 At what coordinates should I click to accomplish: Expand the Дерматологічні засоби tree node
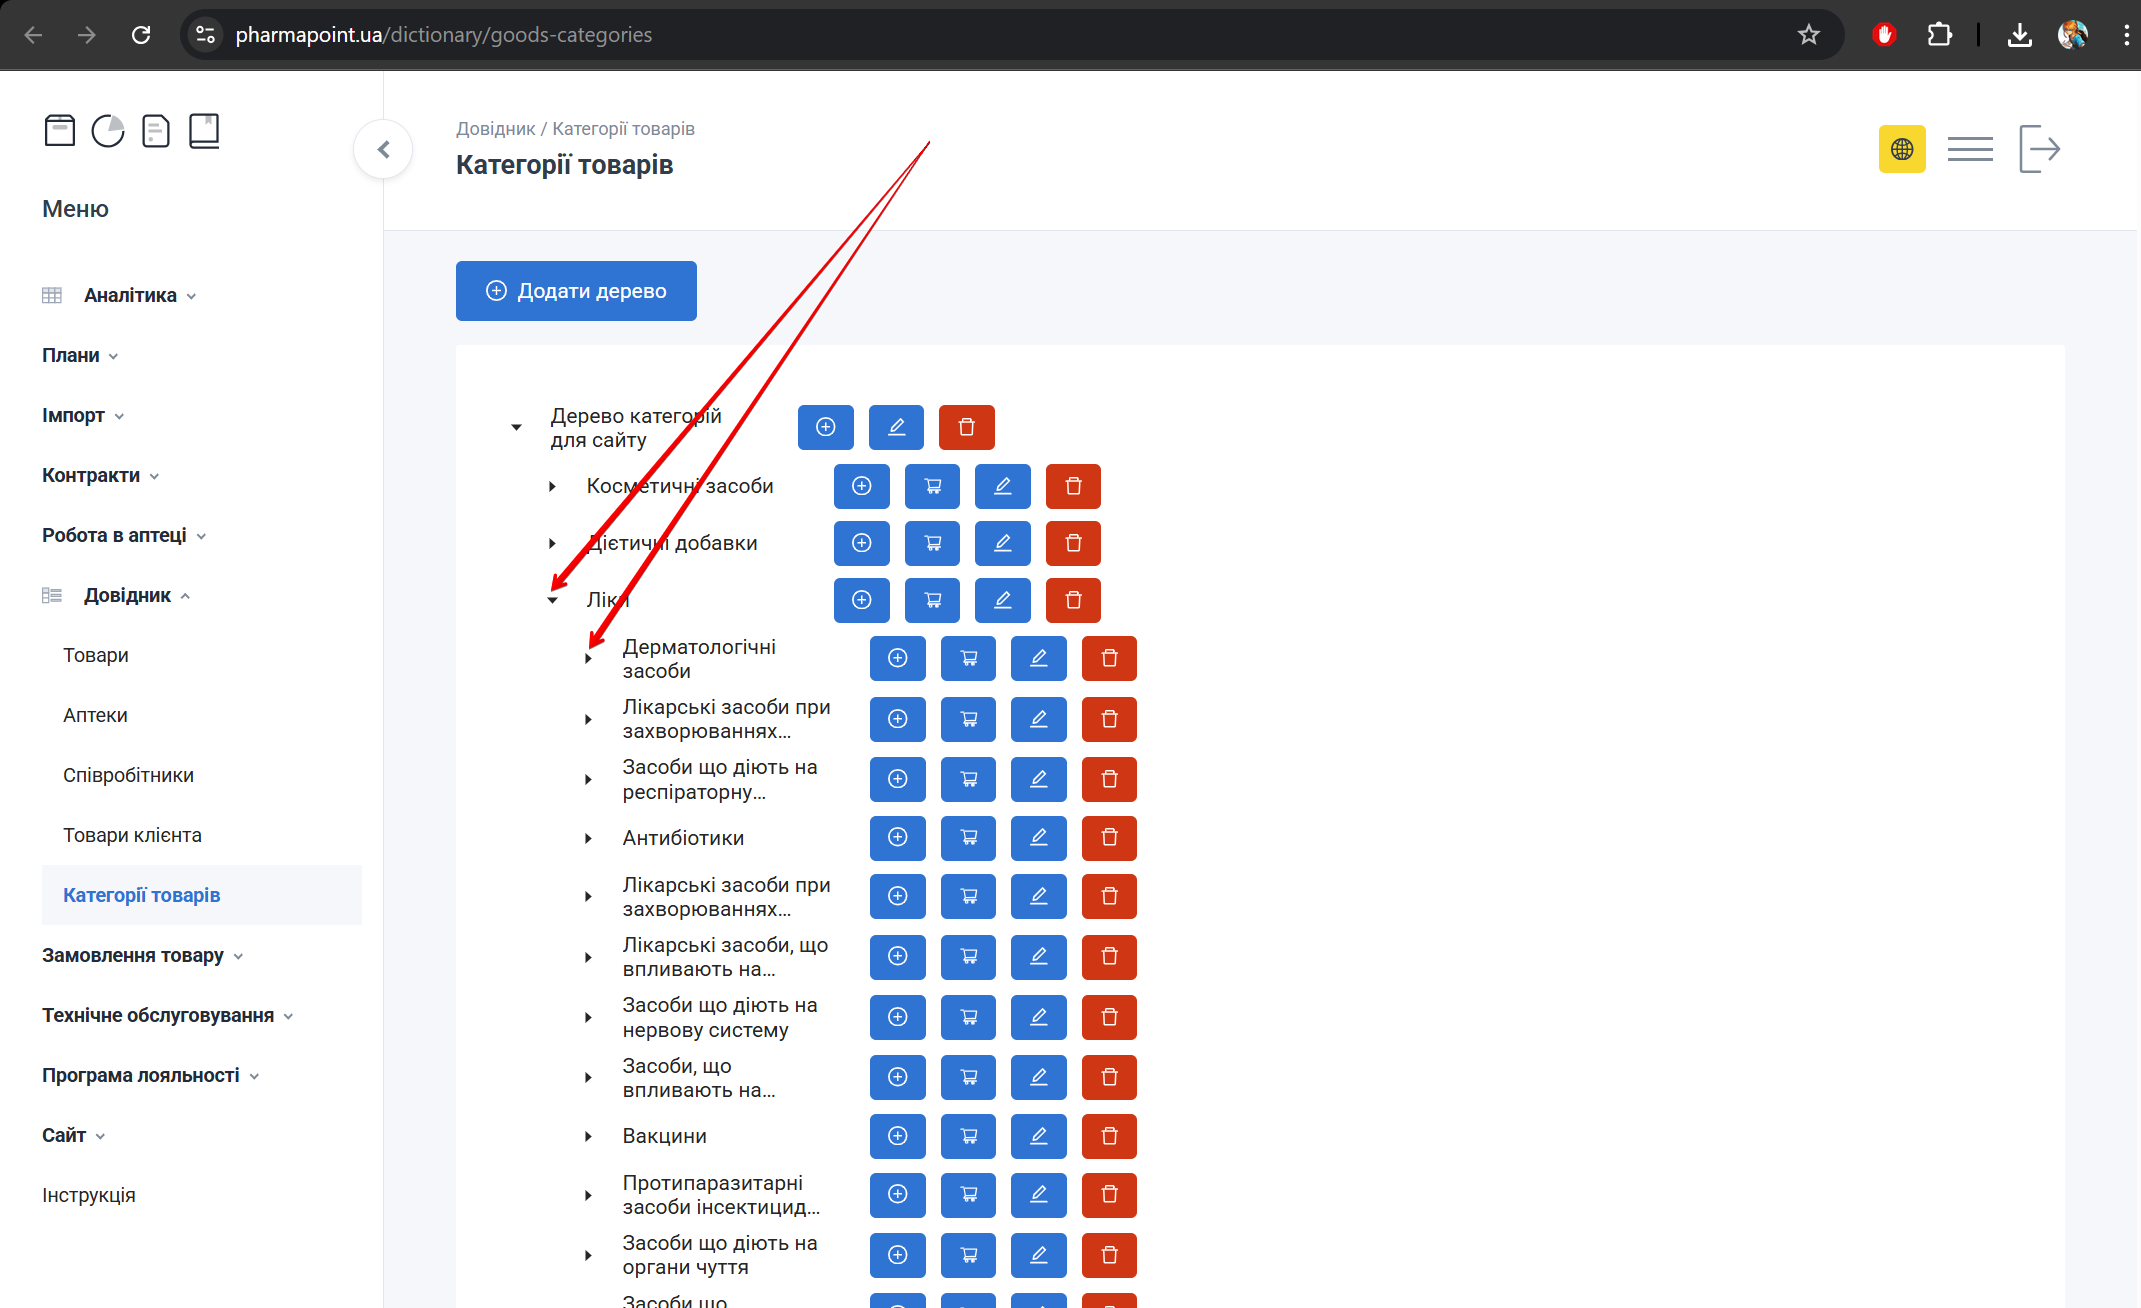pos(589,659)
